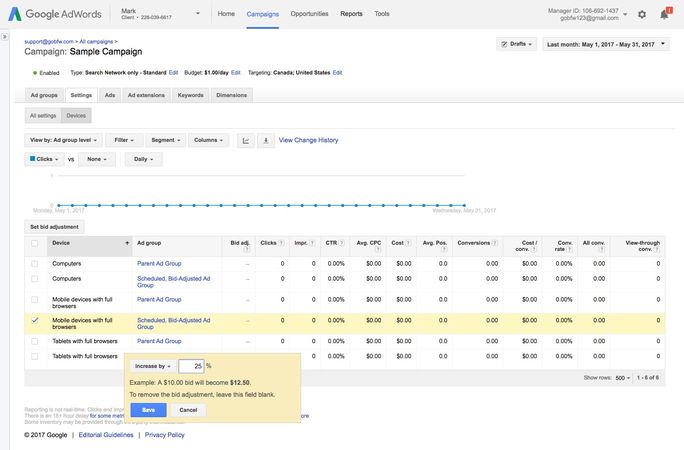Click the Google AdWords logo

pyautogui.click(x=55, y=14)
